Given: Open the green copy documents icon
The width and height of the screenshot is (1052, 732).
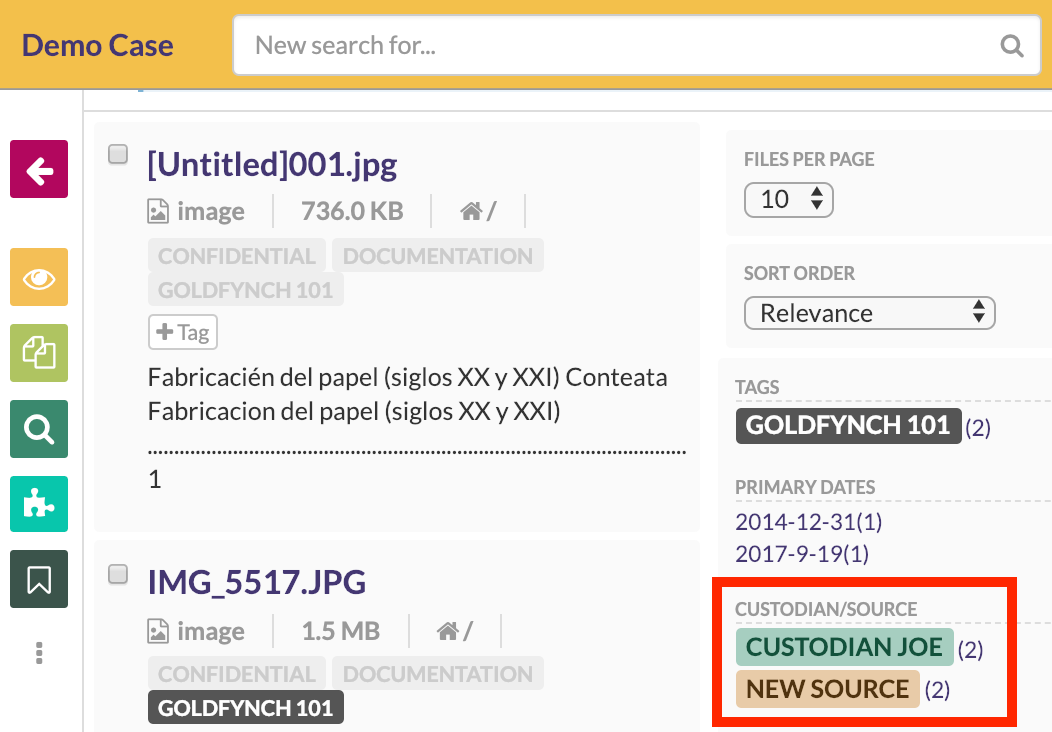Looking at the screenshot, I should 39,353.
